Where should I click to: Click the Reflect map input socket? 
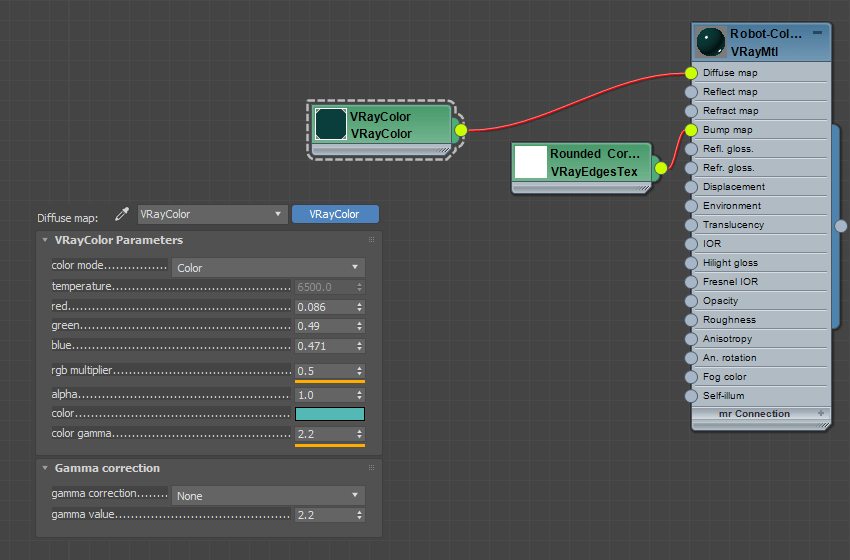(691, 92)
